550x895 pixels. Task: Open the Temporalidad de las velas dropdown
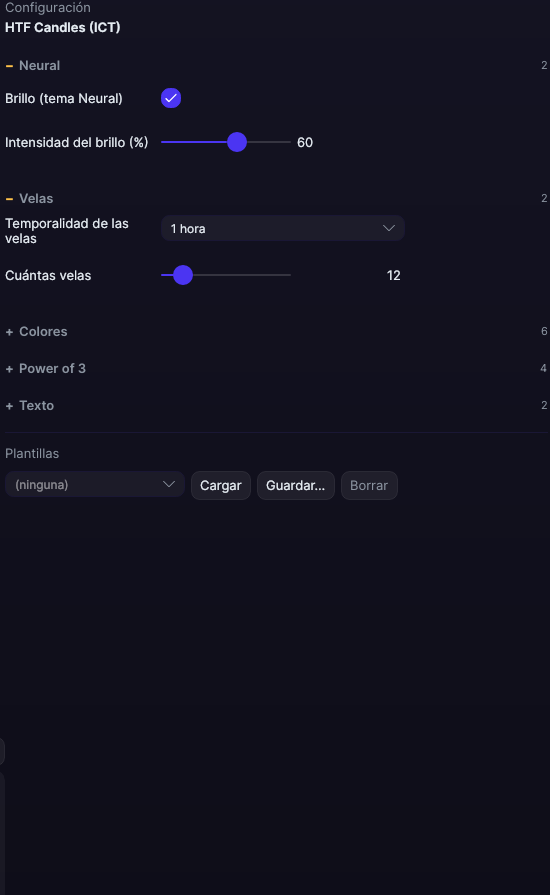[283, 228]
